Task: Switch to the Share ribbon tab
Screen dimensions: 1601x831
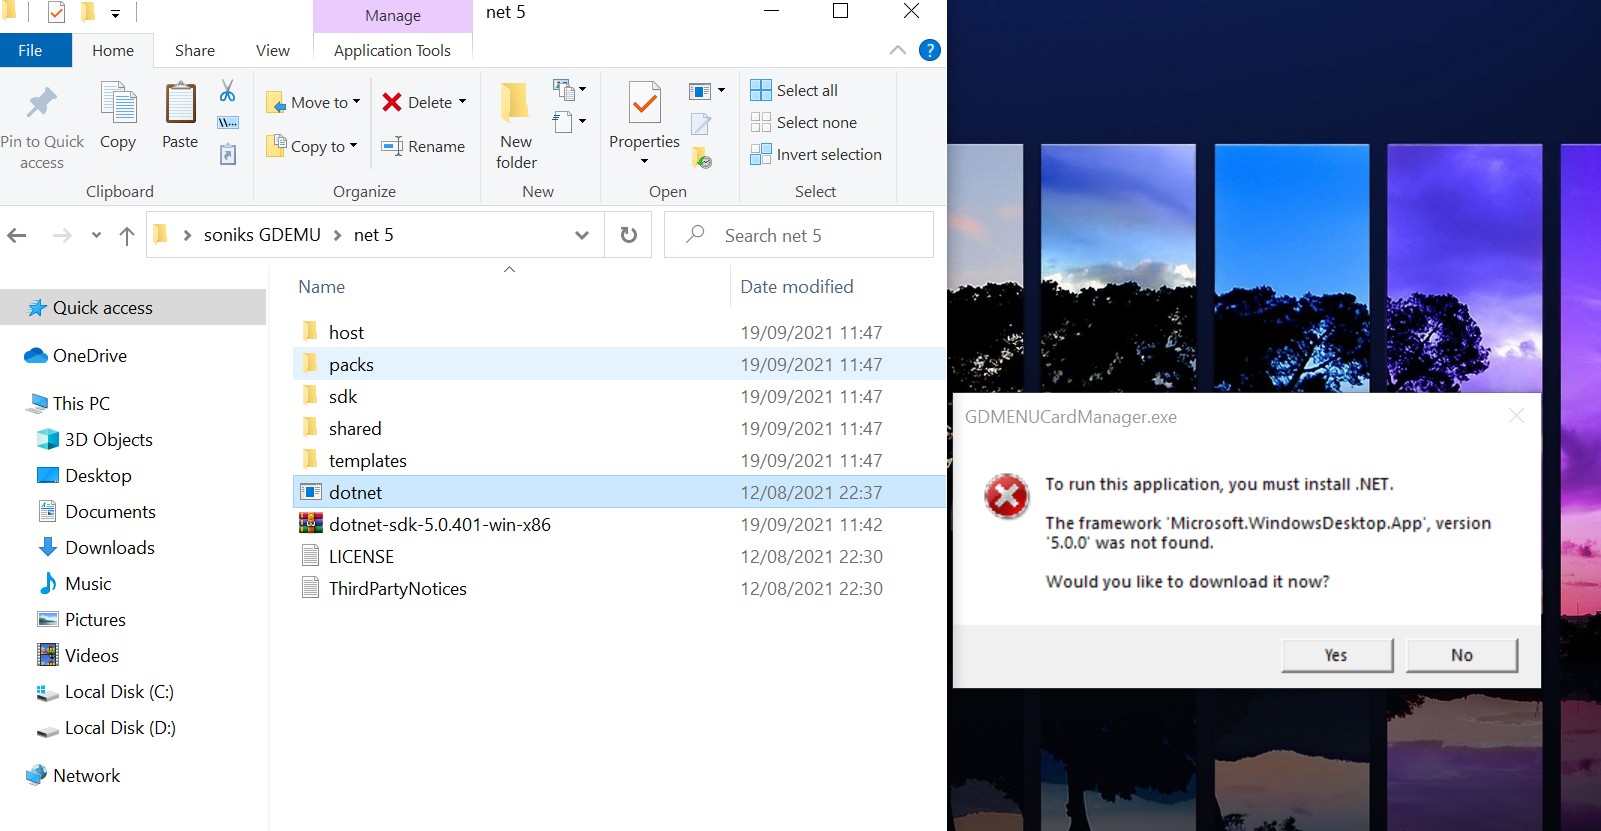Action: tap(195, 50)
